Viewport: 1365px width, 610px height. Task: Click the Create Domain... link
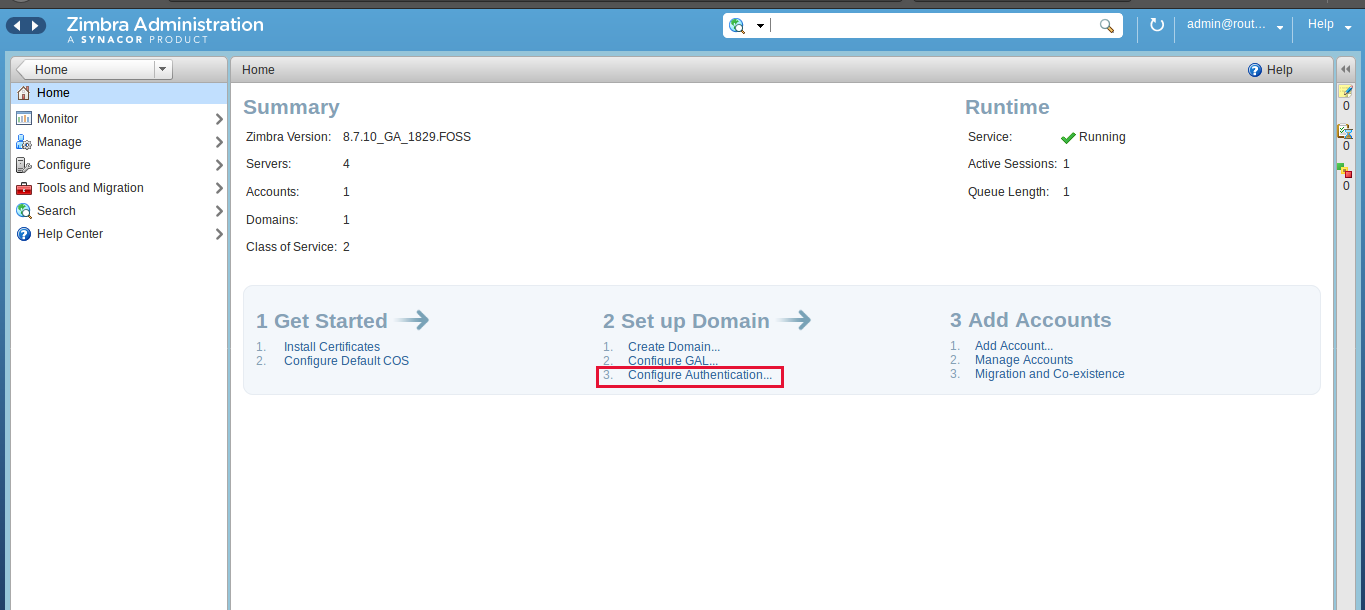pyautogui.click(x=674, y=347)
